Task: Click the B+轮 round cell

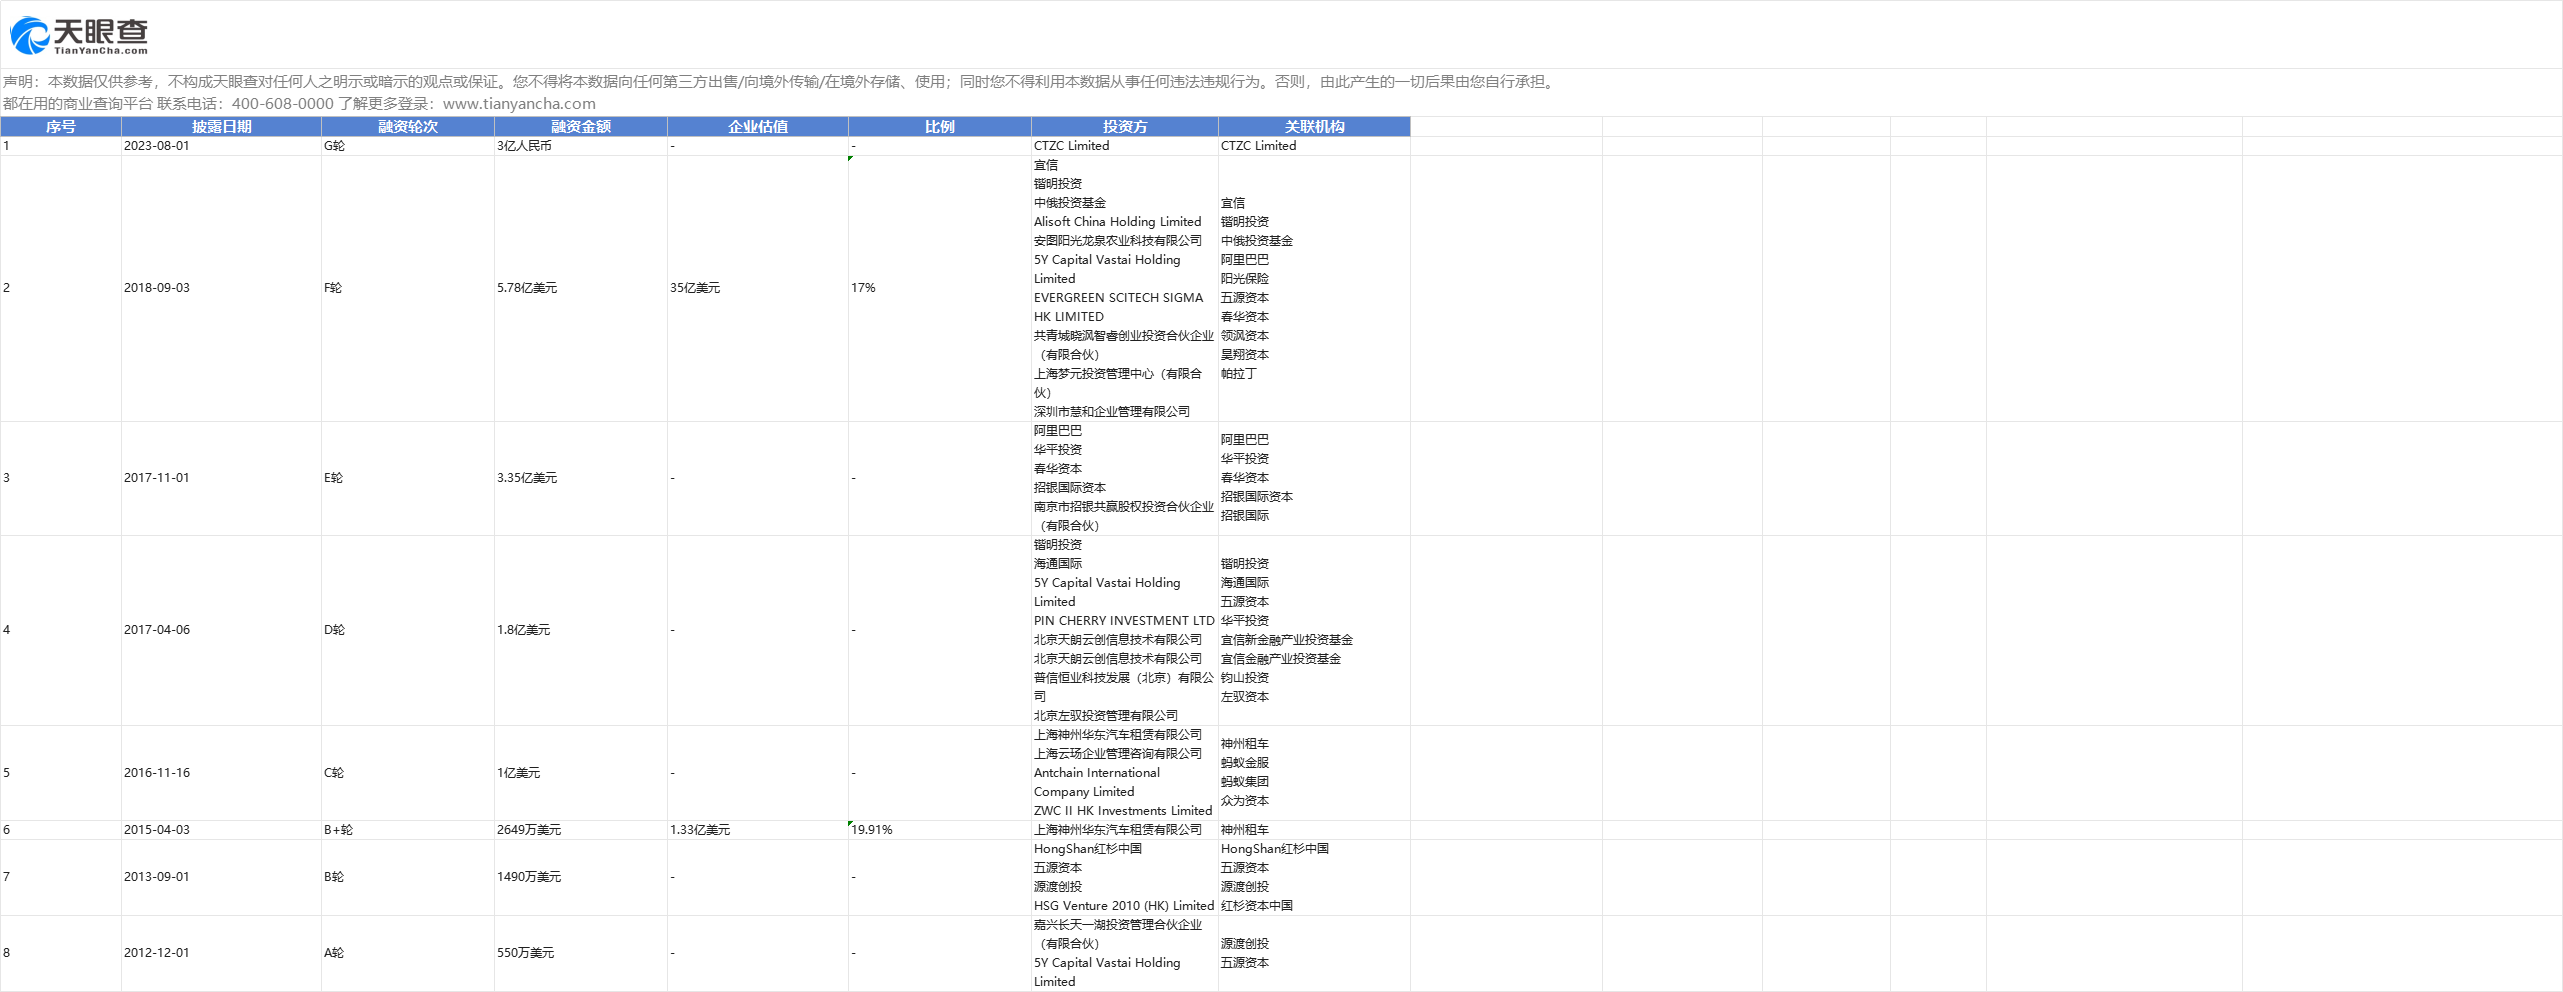Action: click(408, 830)
